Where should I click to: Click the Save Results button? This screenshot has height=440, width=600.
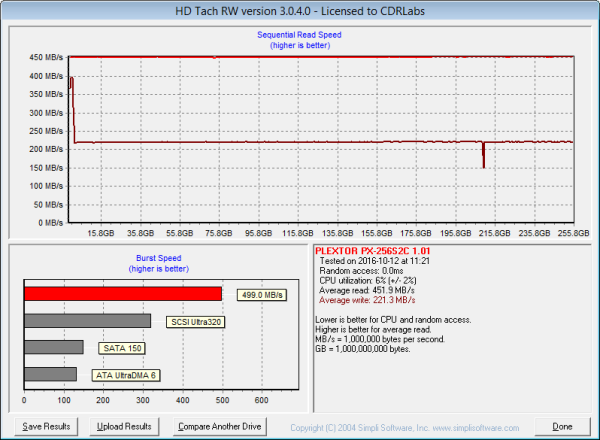coord(46,427)
